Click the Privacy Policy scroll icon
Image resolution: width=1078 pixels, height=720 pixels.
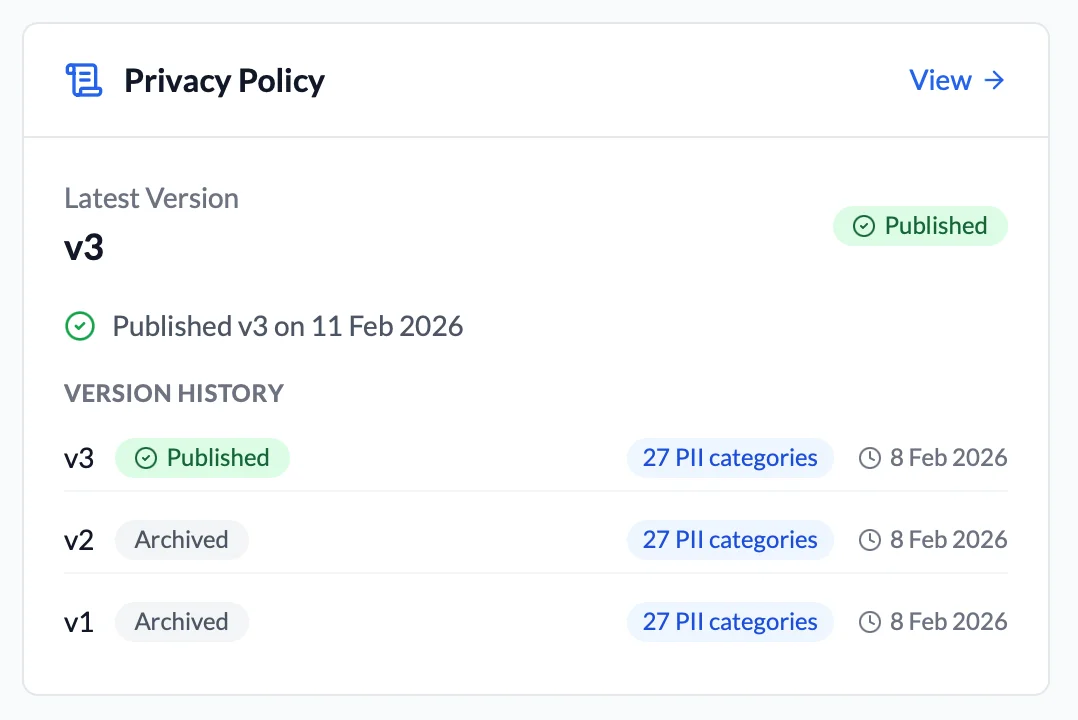click(x=85, y=79)
